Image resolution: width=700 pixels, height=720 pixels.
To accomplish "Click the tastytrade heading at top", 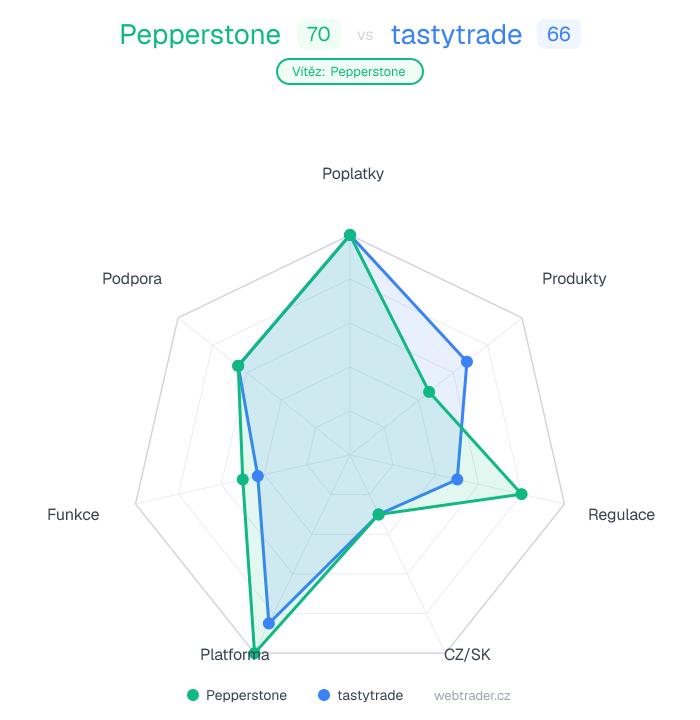I will click(456, 35).
